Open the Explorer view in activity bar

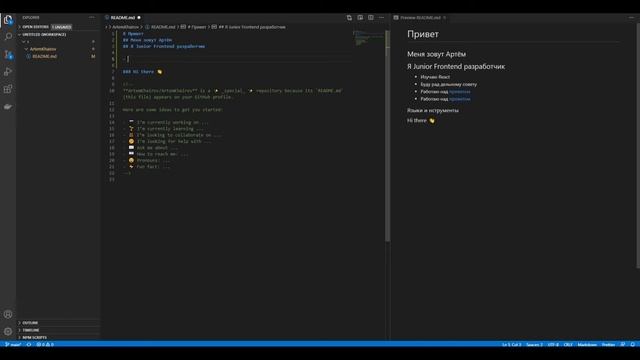tap(8, 19)
